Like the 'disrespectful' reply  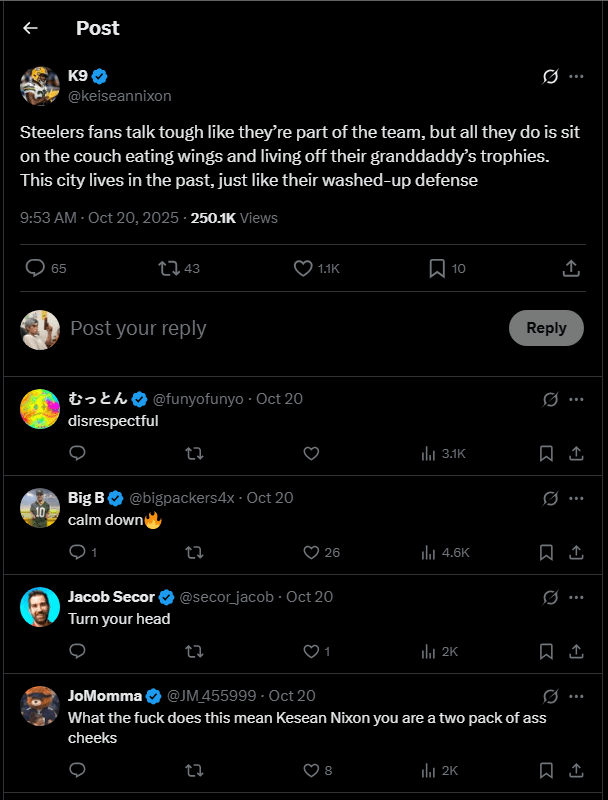coord(311,453)
